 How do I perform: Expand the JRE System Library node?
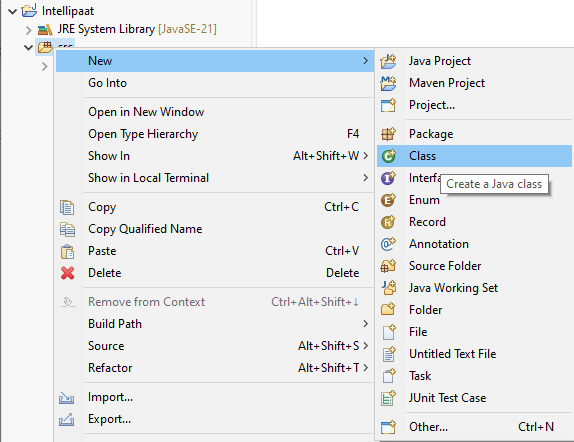pyautogui.click(x=29, y=30)
